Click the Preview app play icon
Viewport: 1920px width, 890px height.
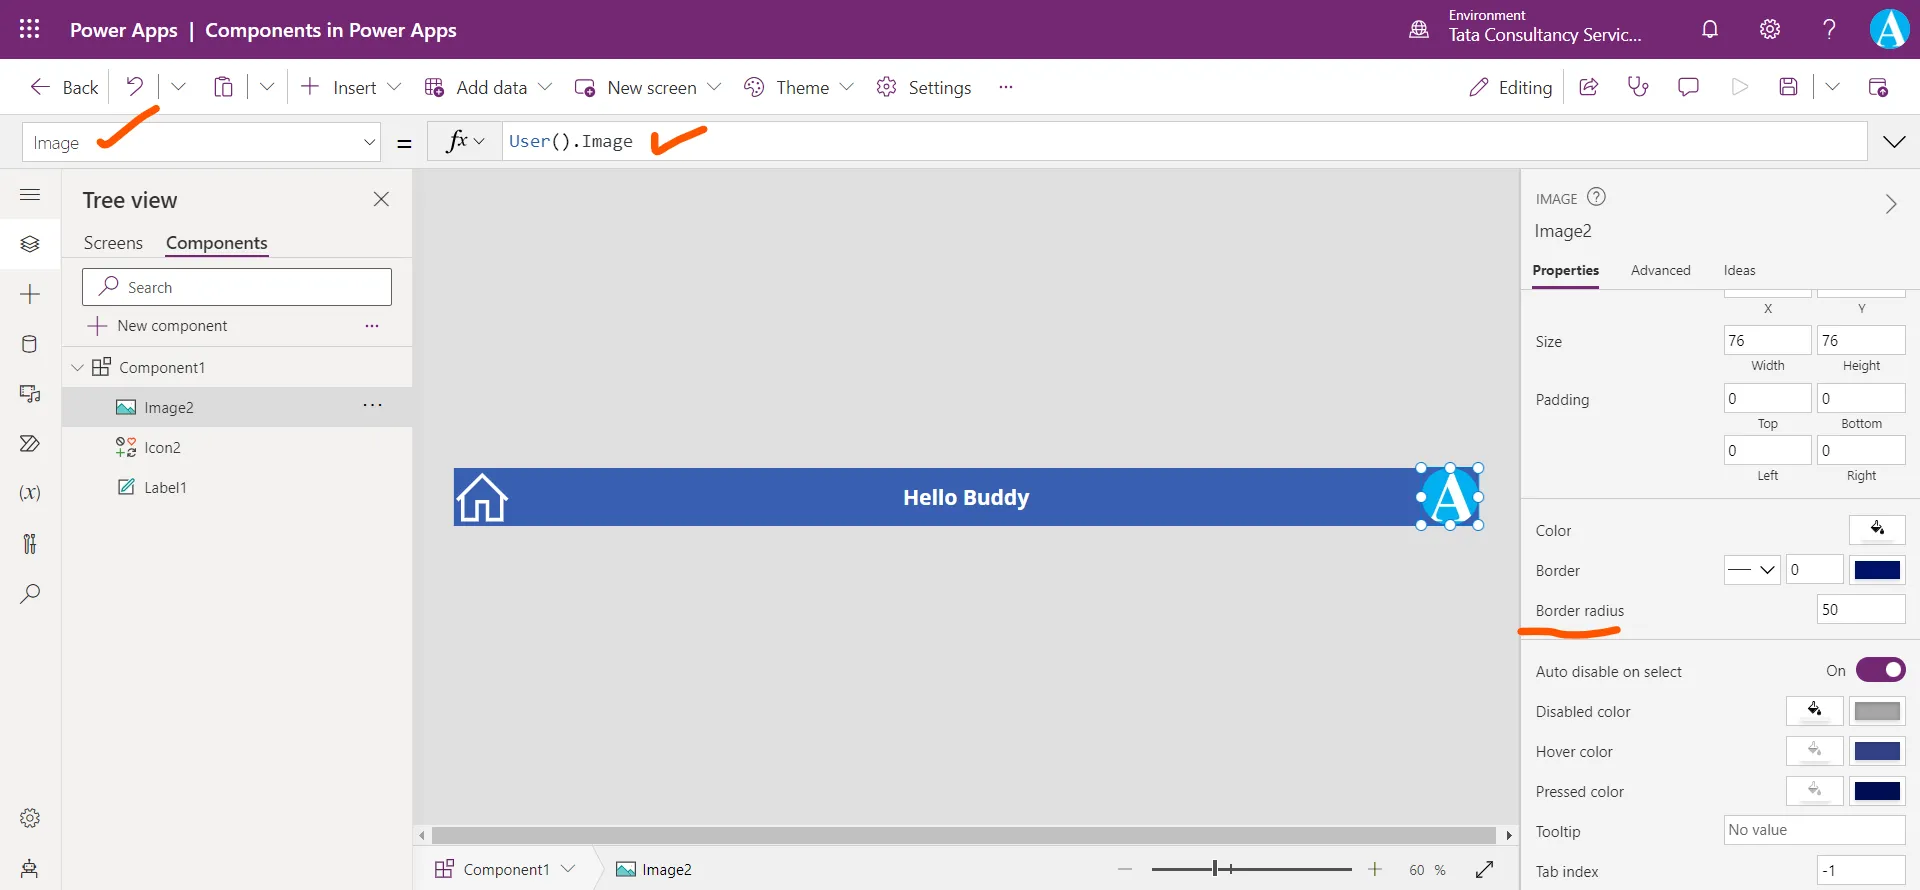click(x=1740, y=87)
